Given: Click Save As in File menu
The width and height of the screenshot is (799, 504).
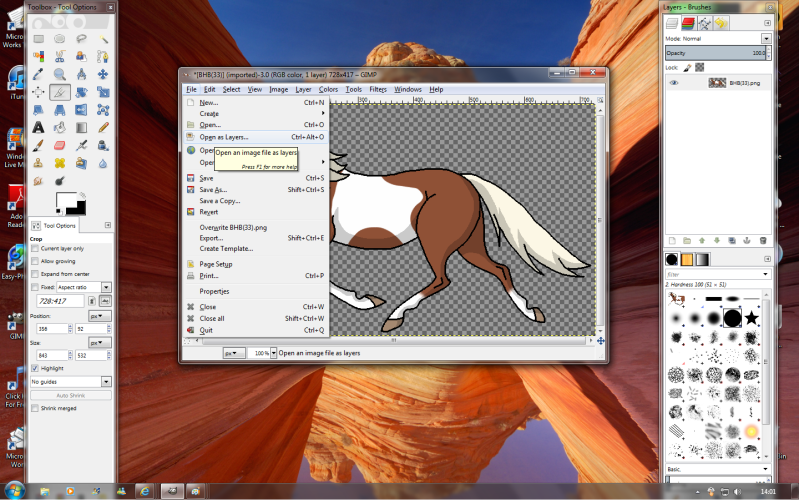Looking at the screenshot, I should (x=255, y=190).
